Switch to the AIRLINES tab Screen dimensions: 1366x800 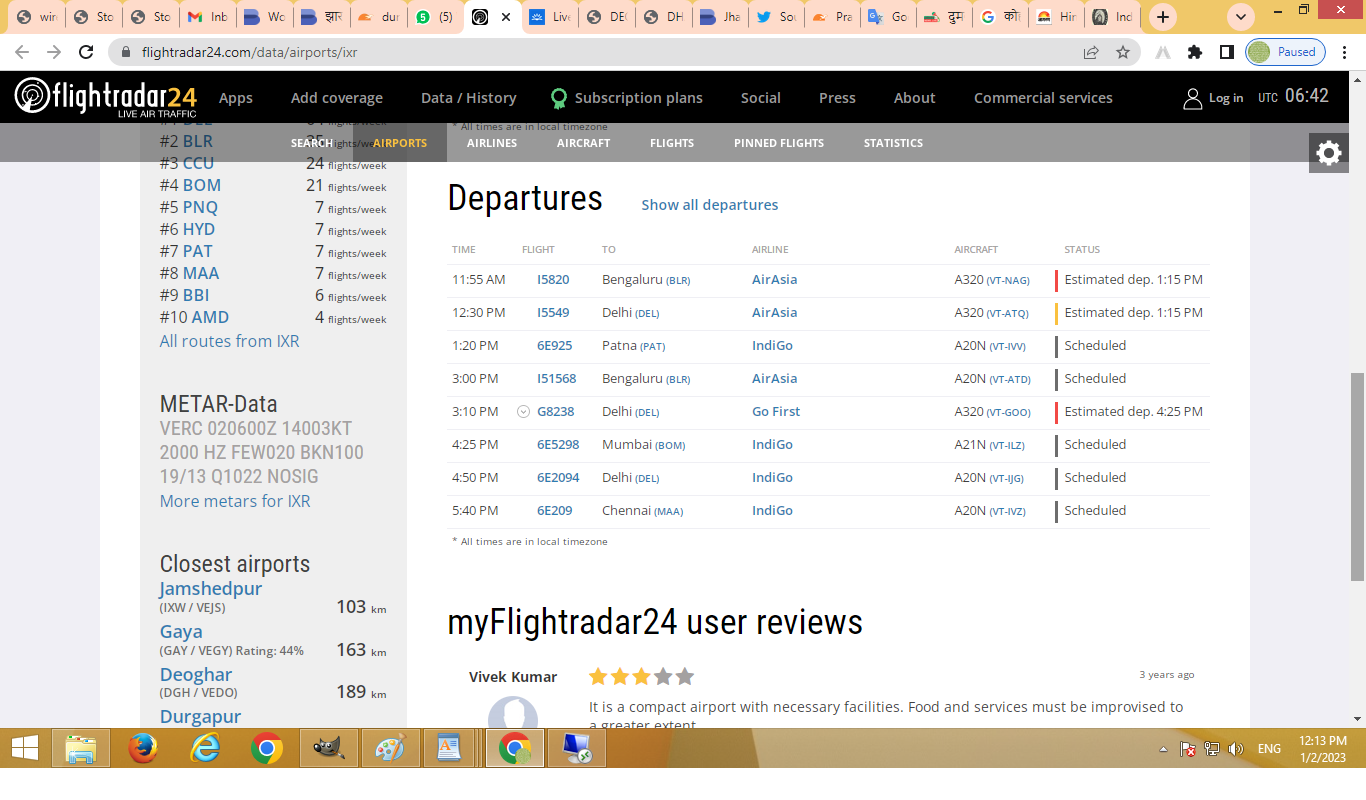492,143
